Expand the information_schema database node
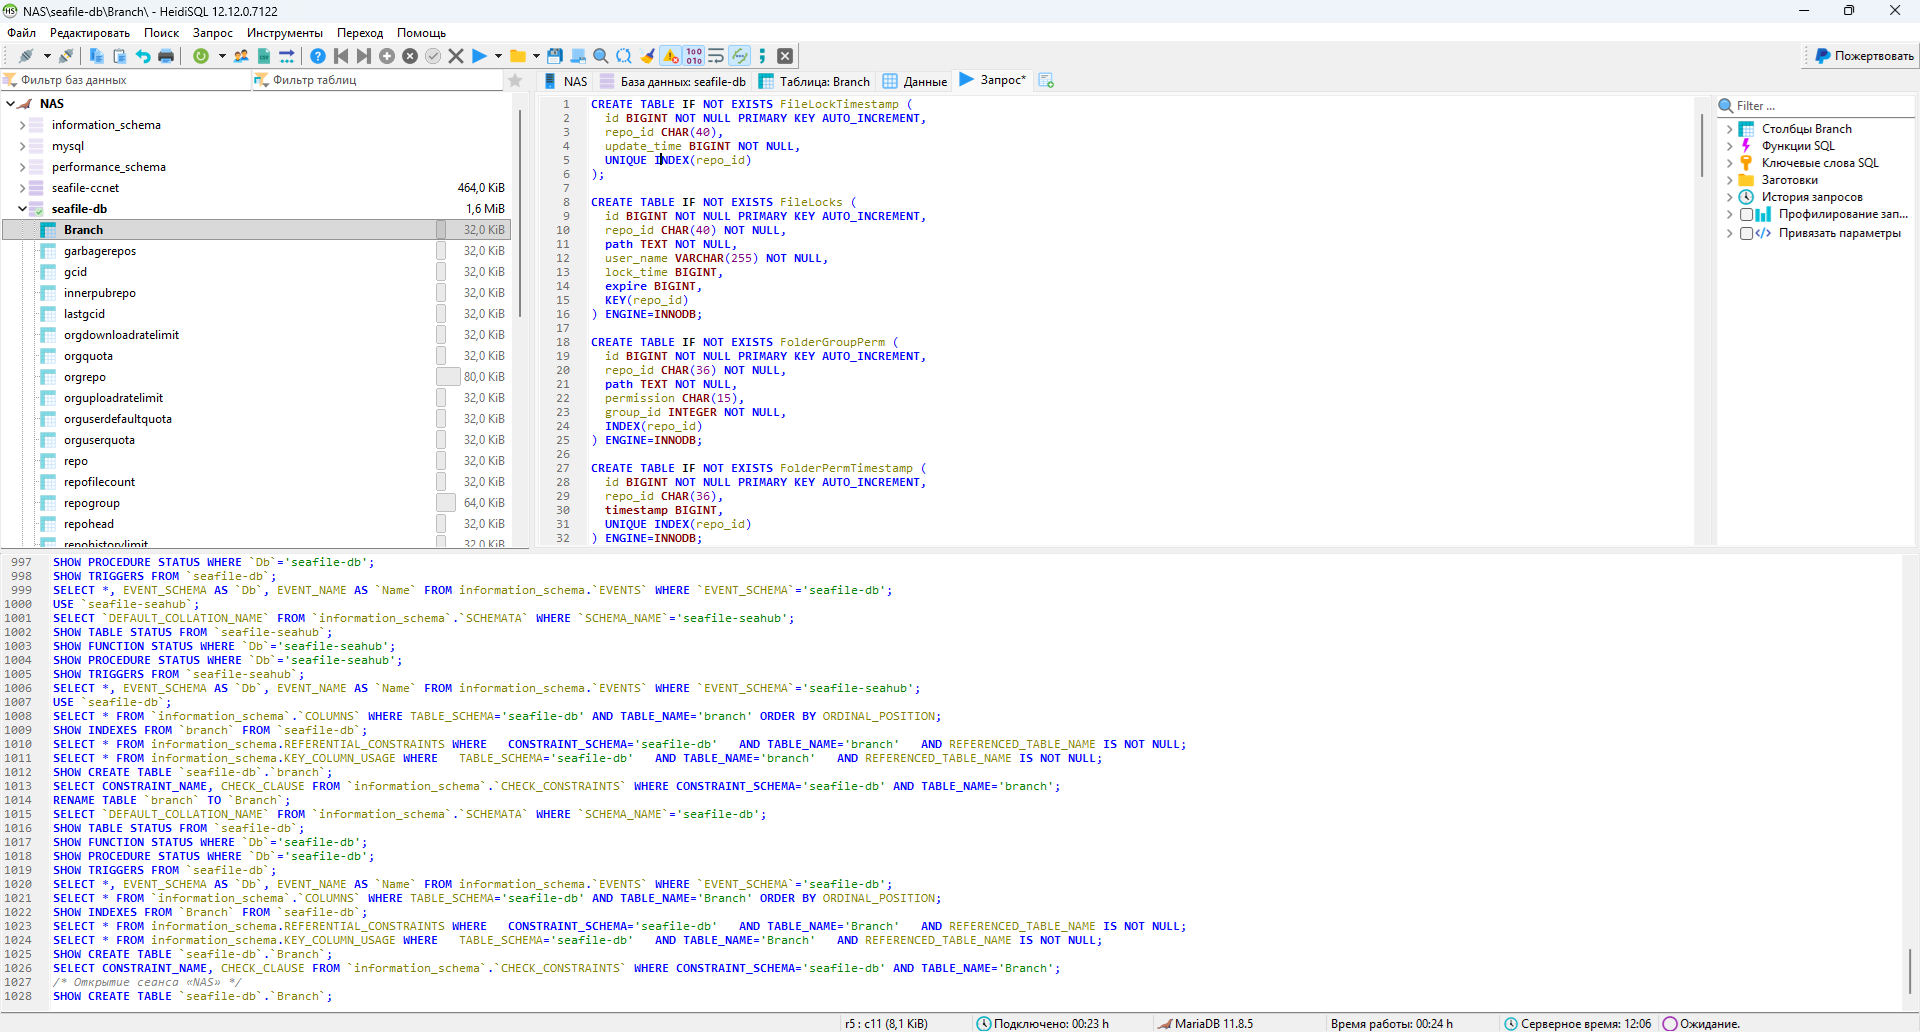Viewport: 1920px width, 1032px height. [22, 125]
